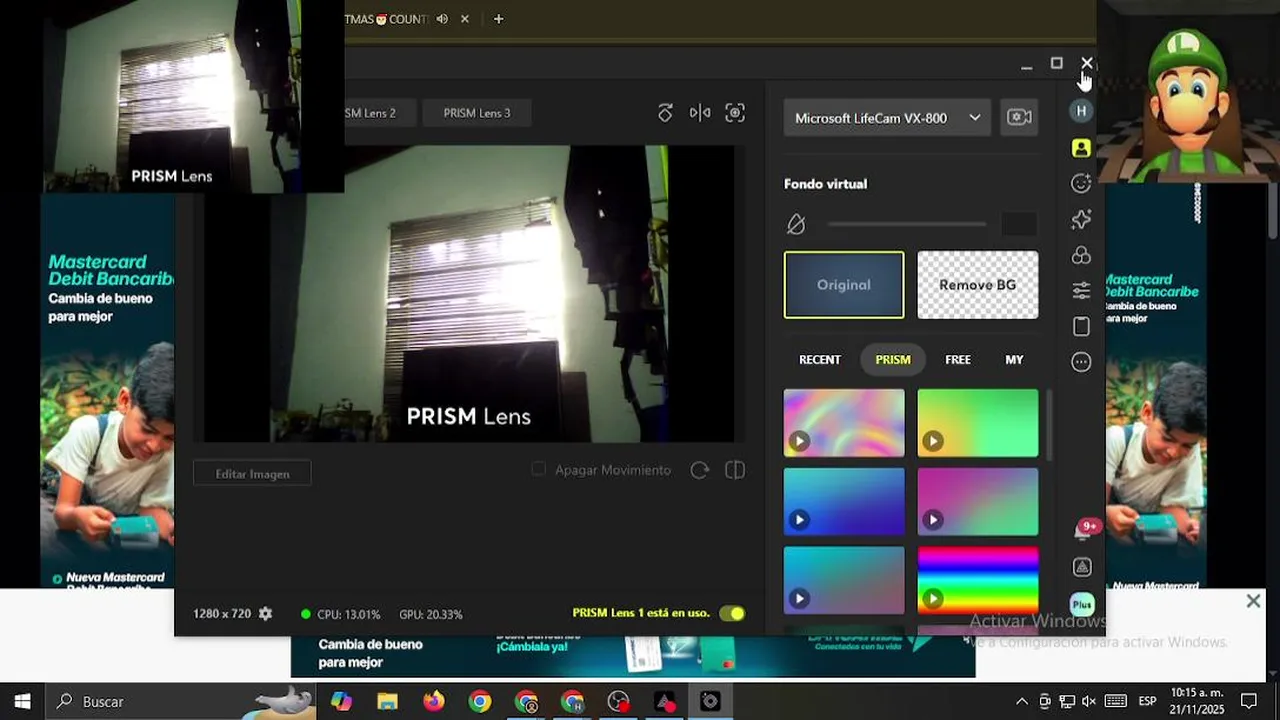Select the RECENT backgrounds tab
Screen dimensions: 1280x720
820,360
